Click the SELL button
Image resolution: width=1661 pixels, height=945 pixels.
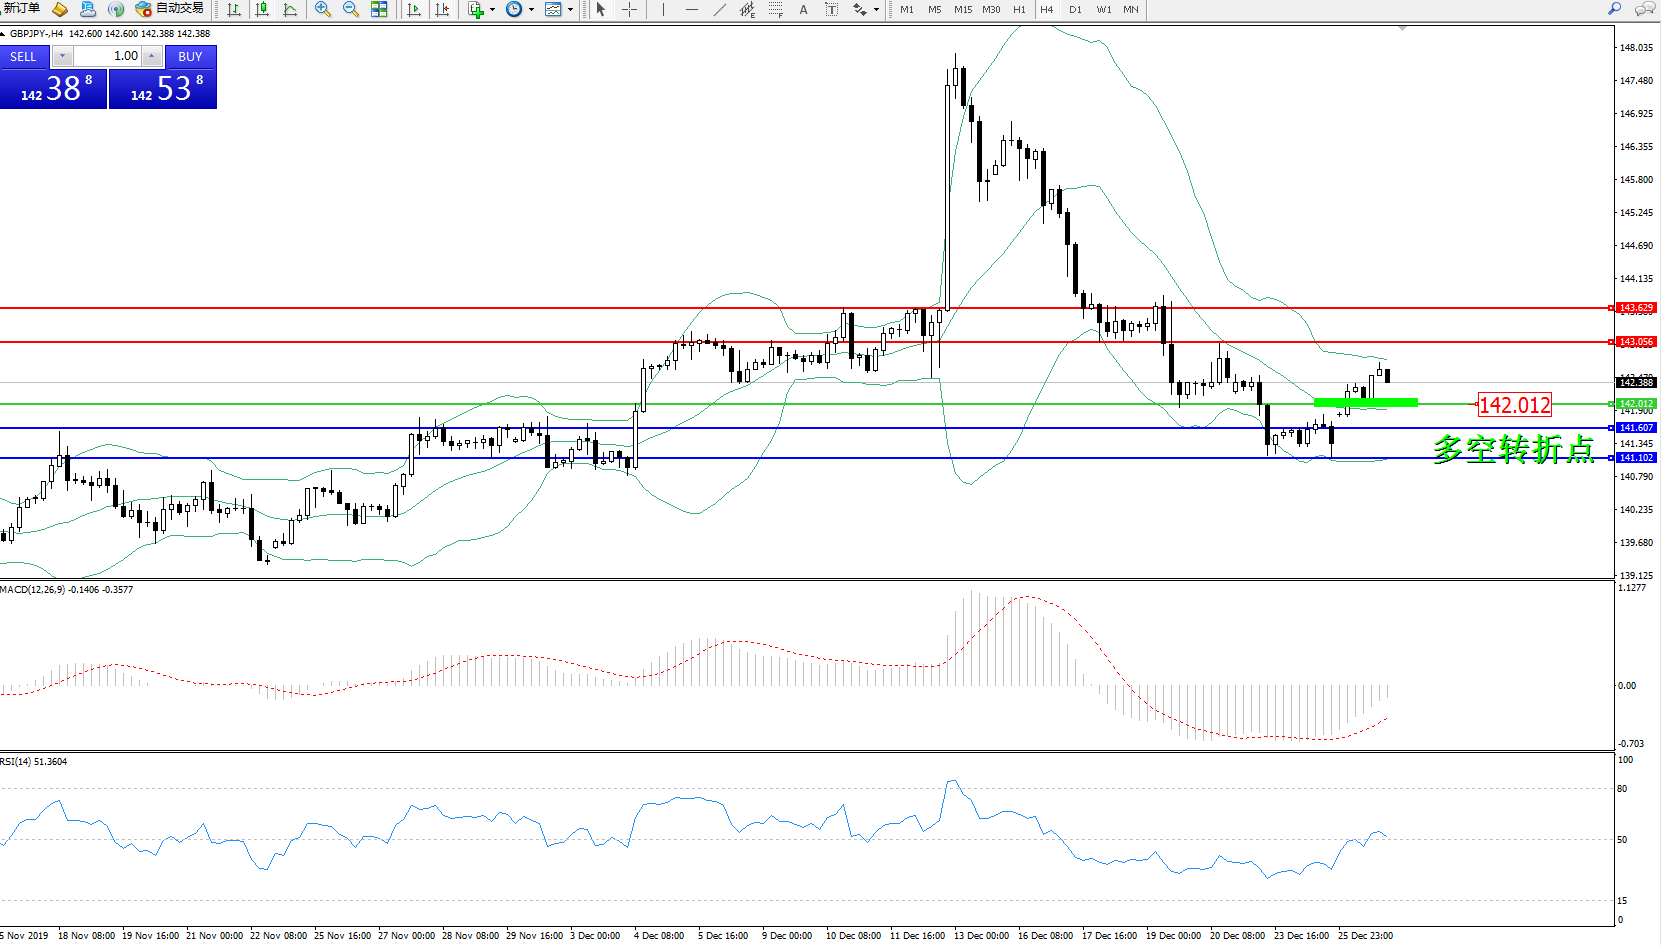pyautogui.click(x=23, y=57)
